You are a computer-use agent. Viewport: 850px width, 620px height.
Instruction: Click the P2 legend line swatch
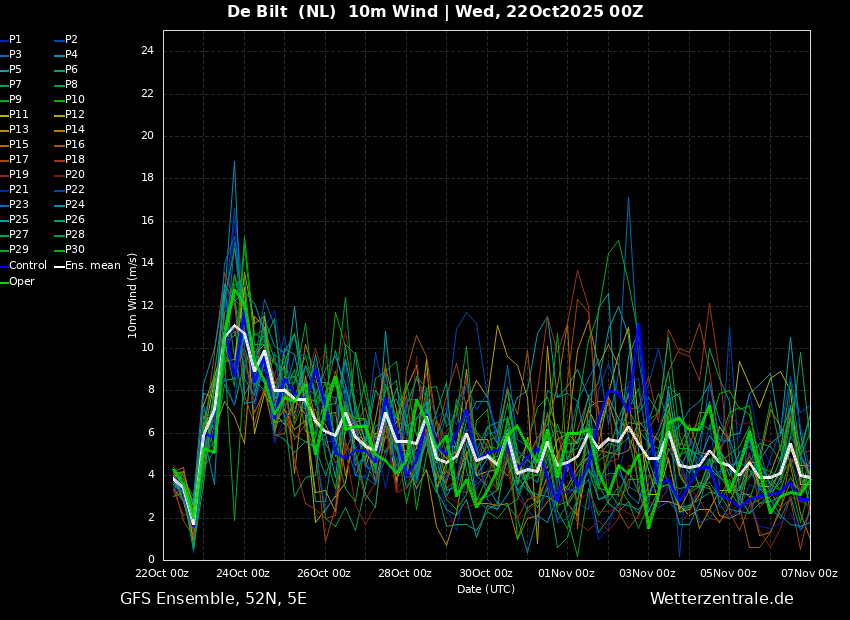pyautogui.click(x=59, y=40)
